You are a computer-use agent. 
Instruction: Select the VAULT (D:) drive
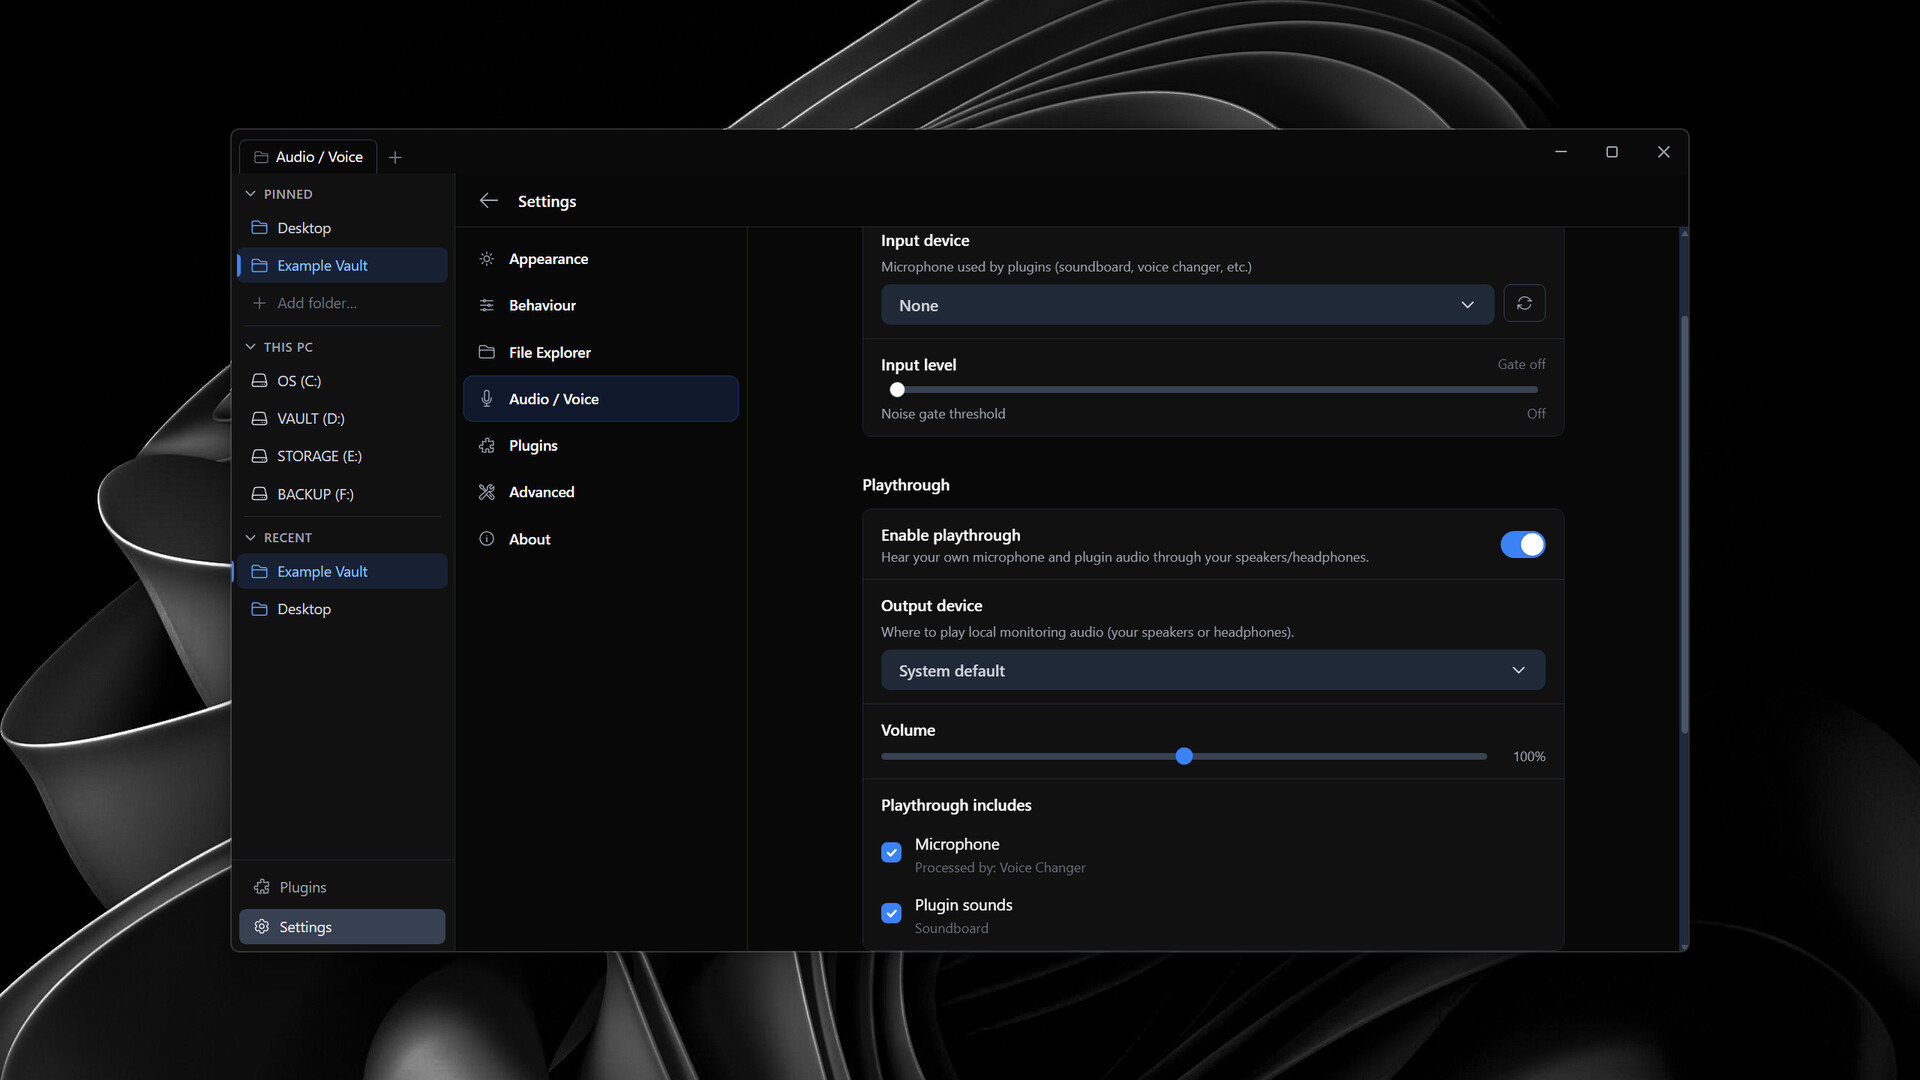310,419
